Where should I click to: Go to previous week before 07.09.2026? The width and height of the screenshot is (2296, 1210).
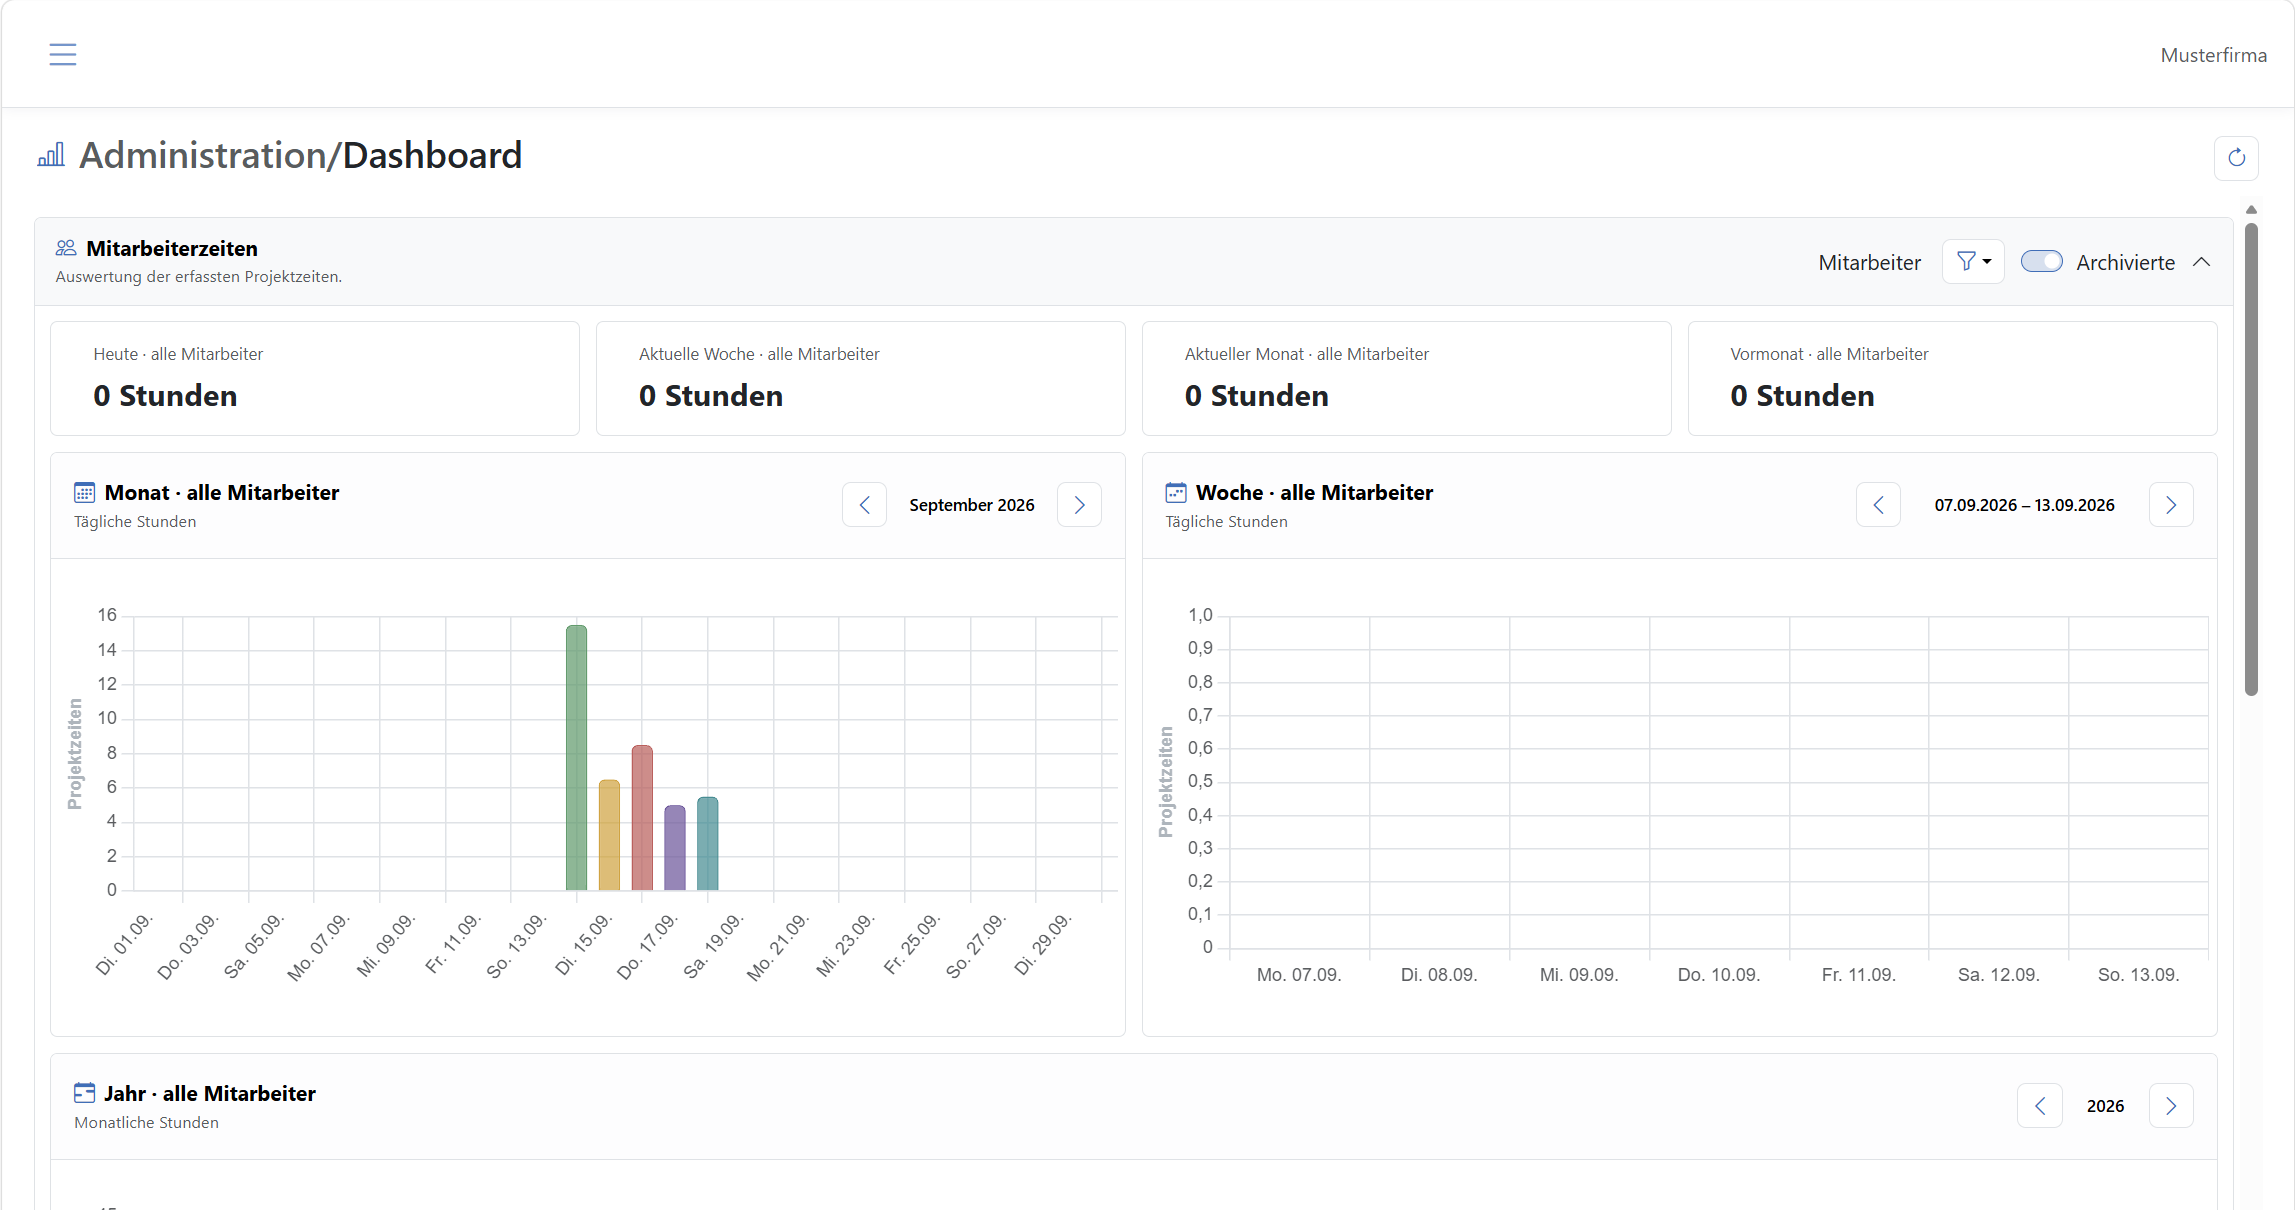point(1878,505)
